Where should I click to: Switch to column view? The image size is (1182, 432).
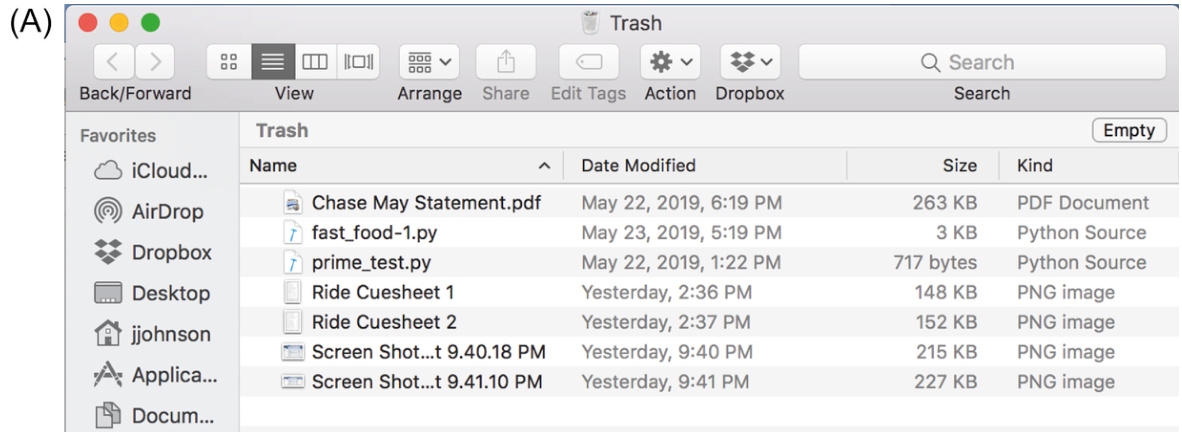tap(315, 62)
